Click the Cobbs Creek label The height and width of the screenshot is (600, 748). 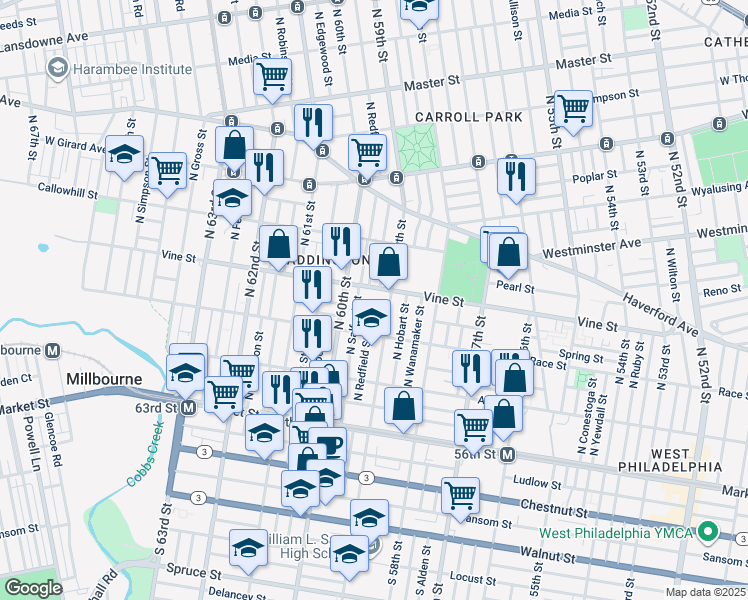click(x=145, y=454)
